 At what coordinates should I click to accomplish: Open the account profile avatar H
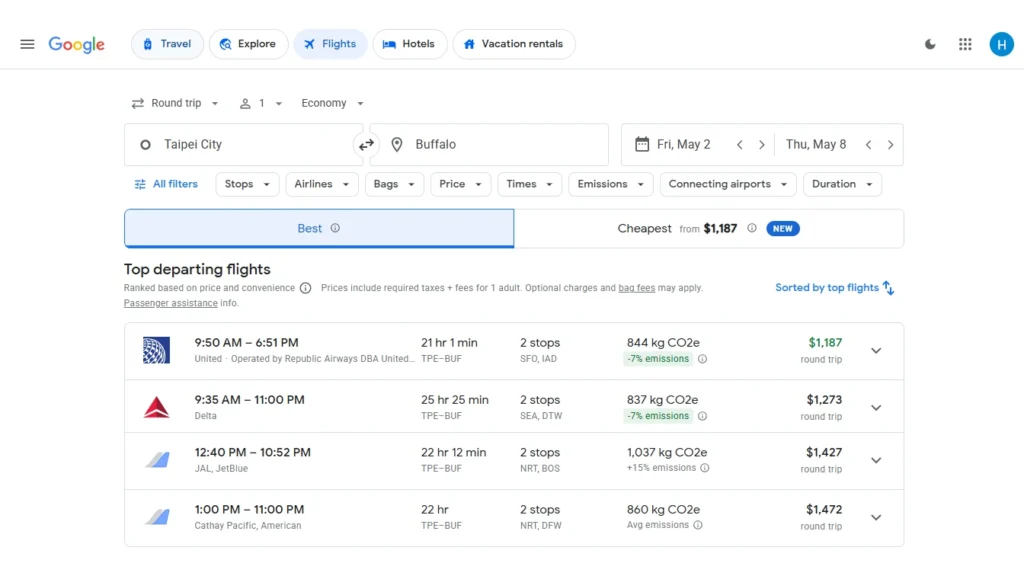(1001, 44)
